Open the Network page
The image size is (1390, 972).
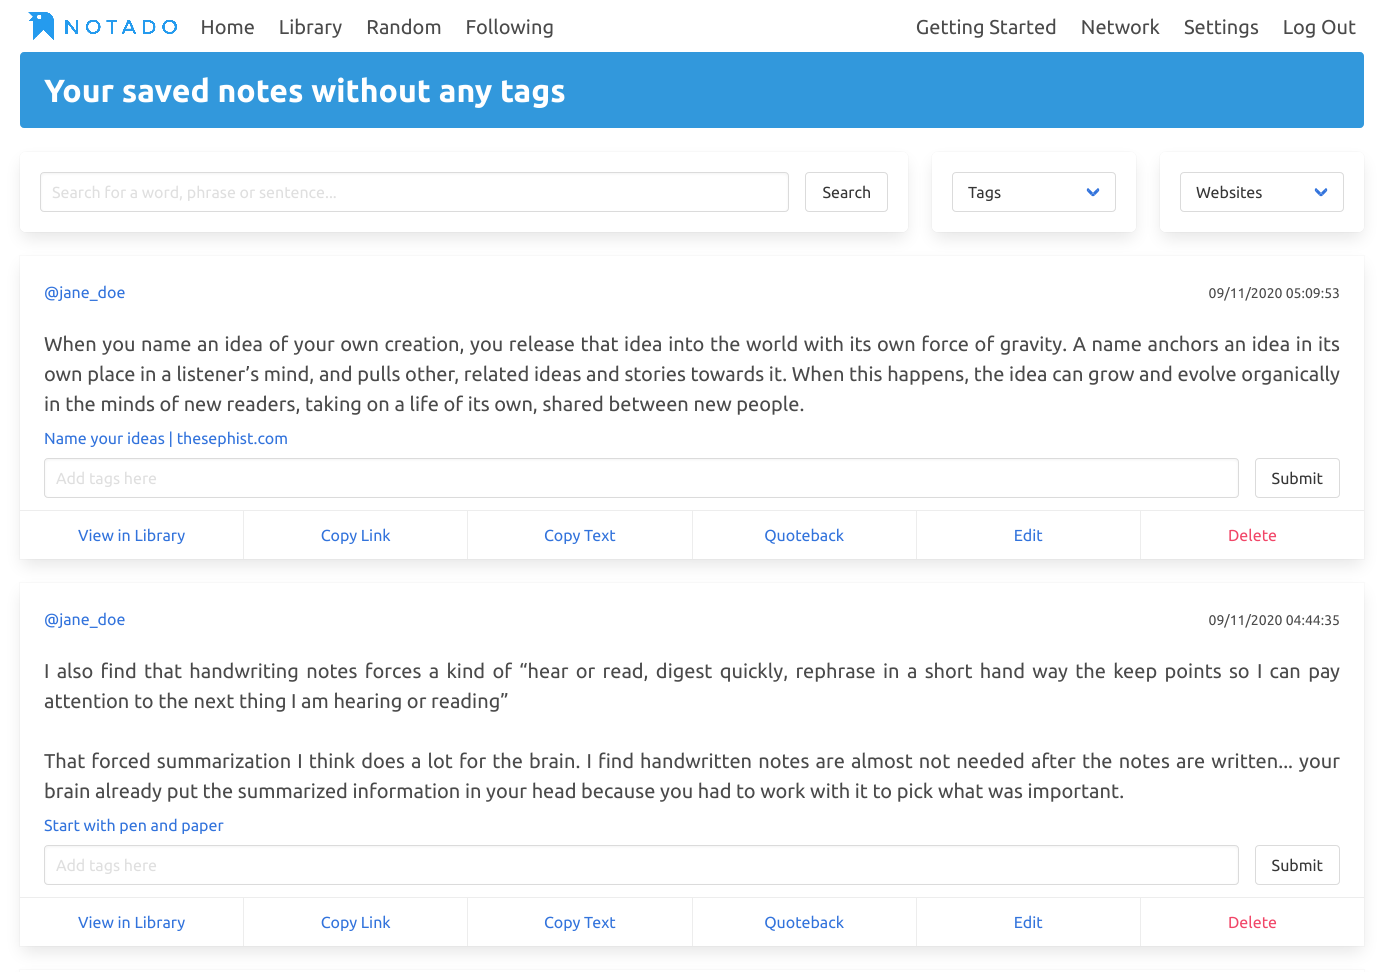pyautogui.click(x=1120, y=27)
